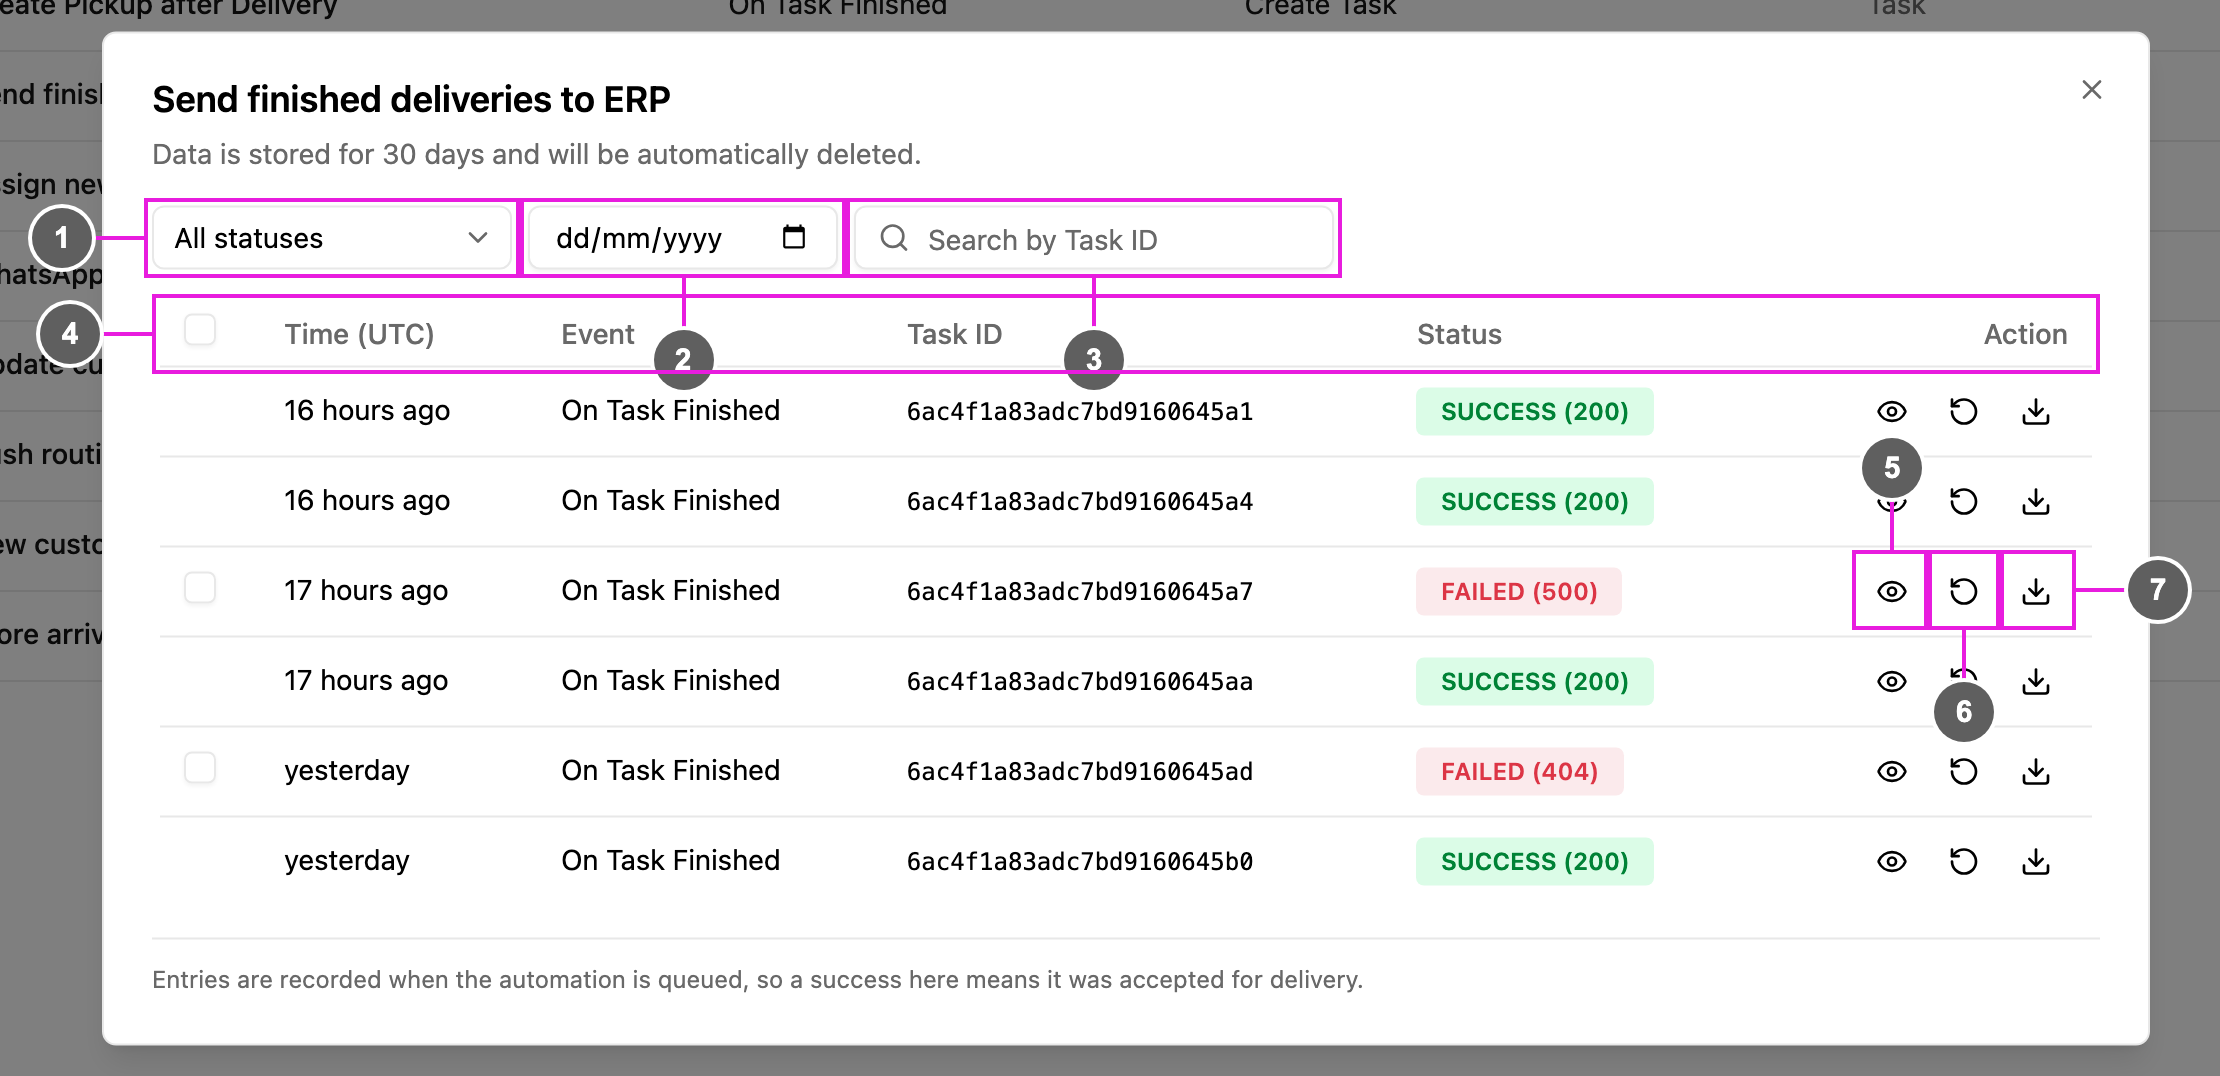View details of the FAILED (500) entry
This screenshot has height=1076, width=2220.
1891,591
